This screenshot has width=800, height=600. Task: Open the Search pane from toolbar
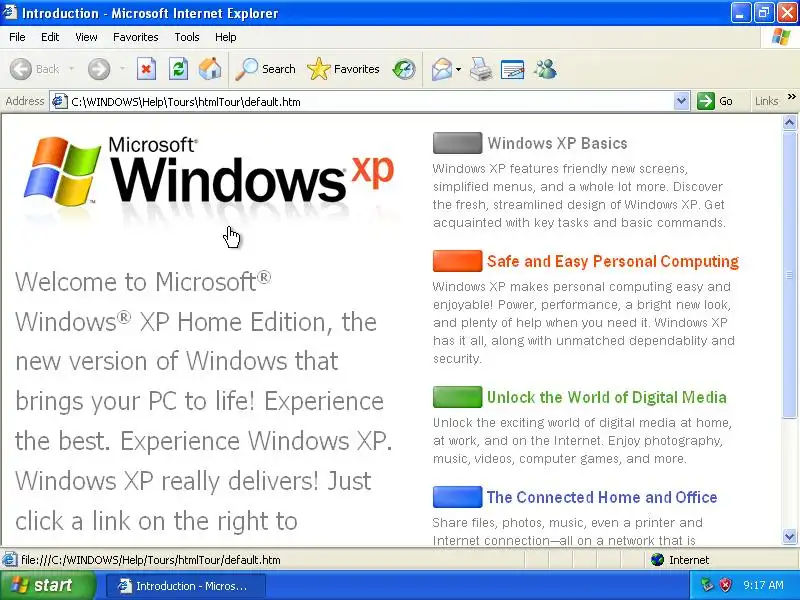pyautogui.click(x=265, y=69)
